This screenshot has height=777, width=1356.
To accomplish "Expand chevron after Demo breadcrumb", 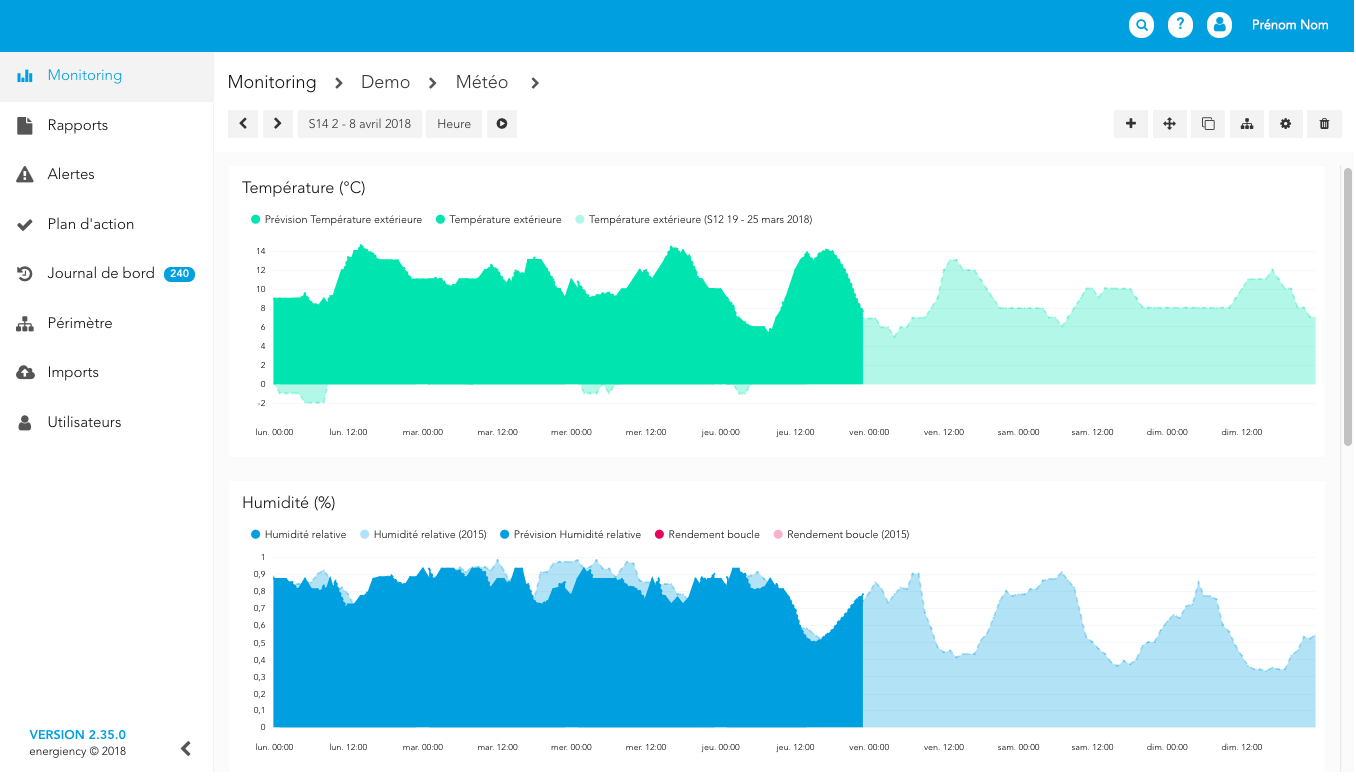I will point(433,83).
